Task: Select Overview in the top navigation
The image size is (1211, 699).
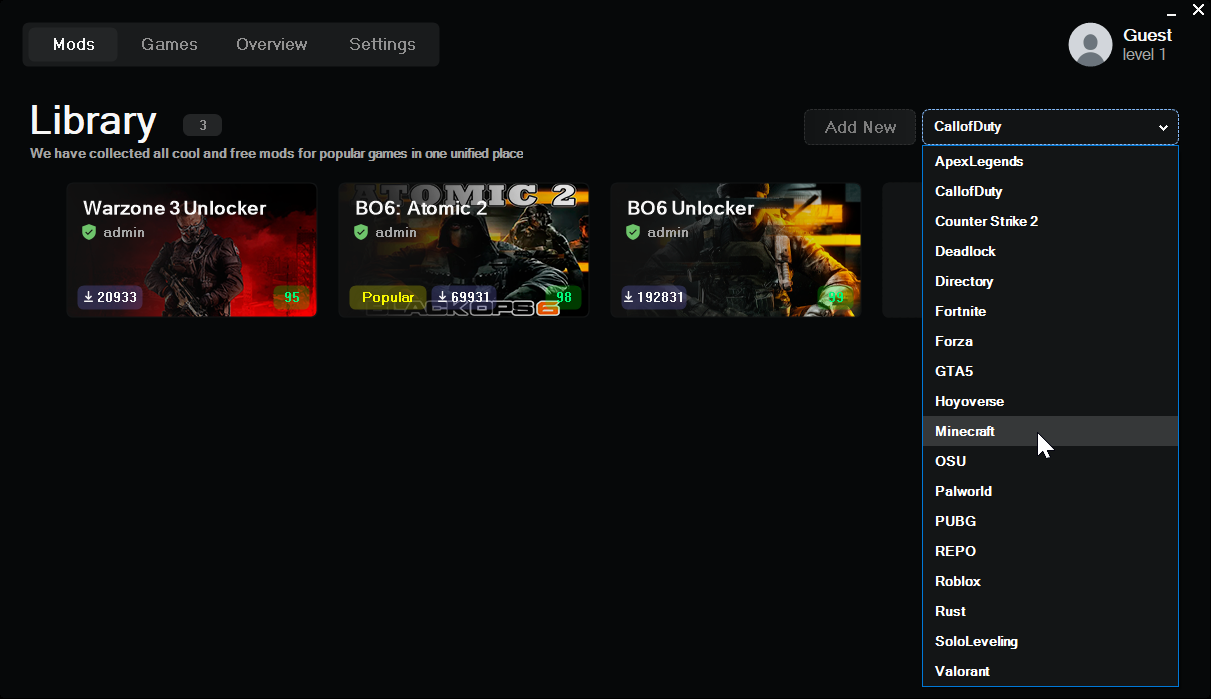Action: (271, 44)
